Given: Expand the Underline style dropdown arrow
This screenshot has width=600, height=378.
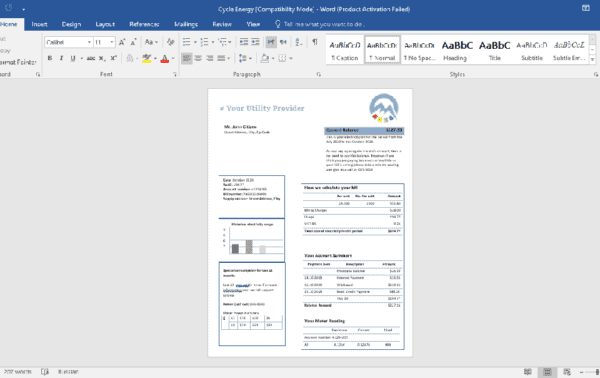Looking at the screenshot, I should pyautogui.click(x=82, y=59).
